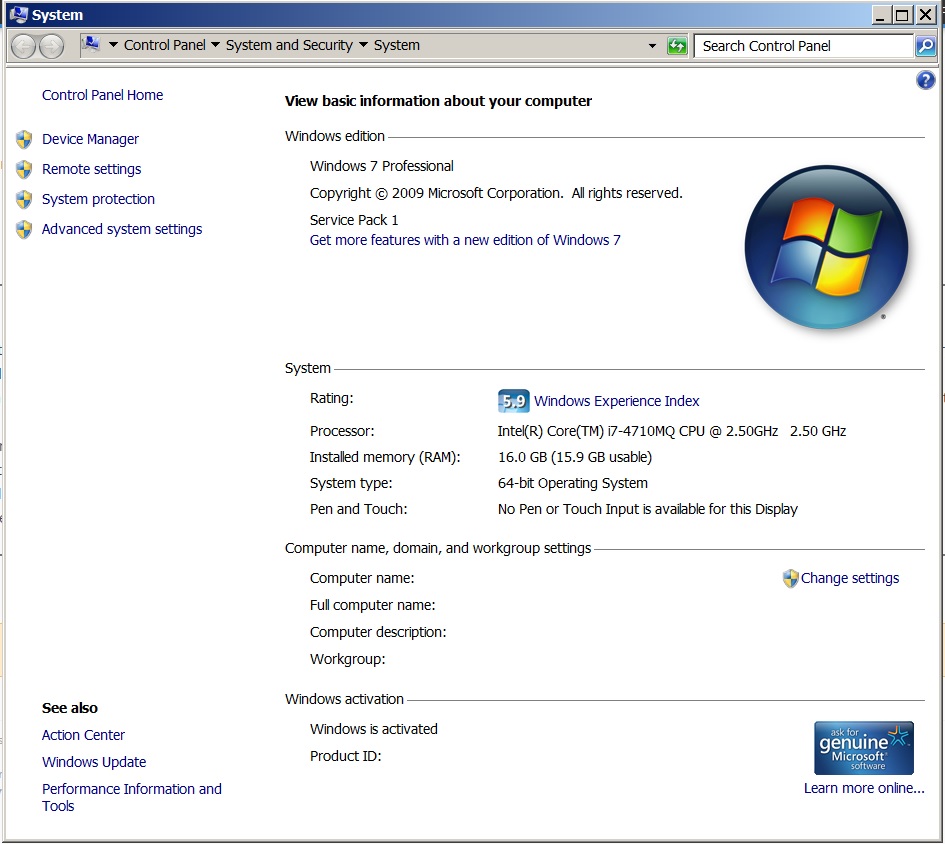The image size is (945, 844).
Task: Click the 16.0 GB installed memory value
Action: point(575,458)
